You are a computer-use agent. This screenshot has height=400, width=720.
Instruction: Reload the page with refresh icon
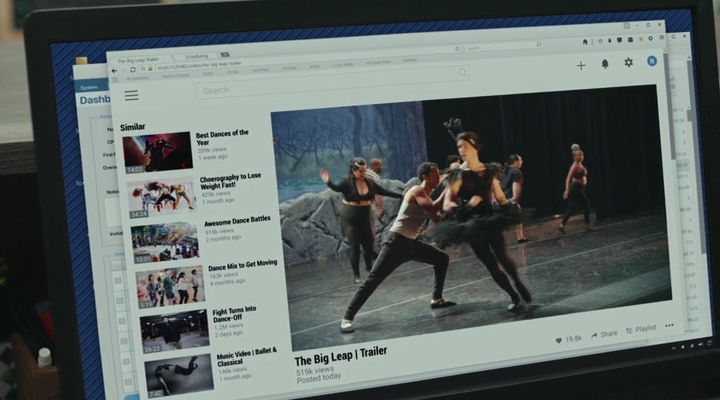click(x=133, y=70)
